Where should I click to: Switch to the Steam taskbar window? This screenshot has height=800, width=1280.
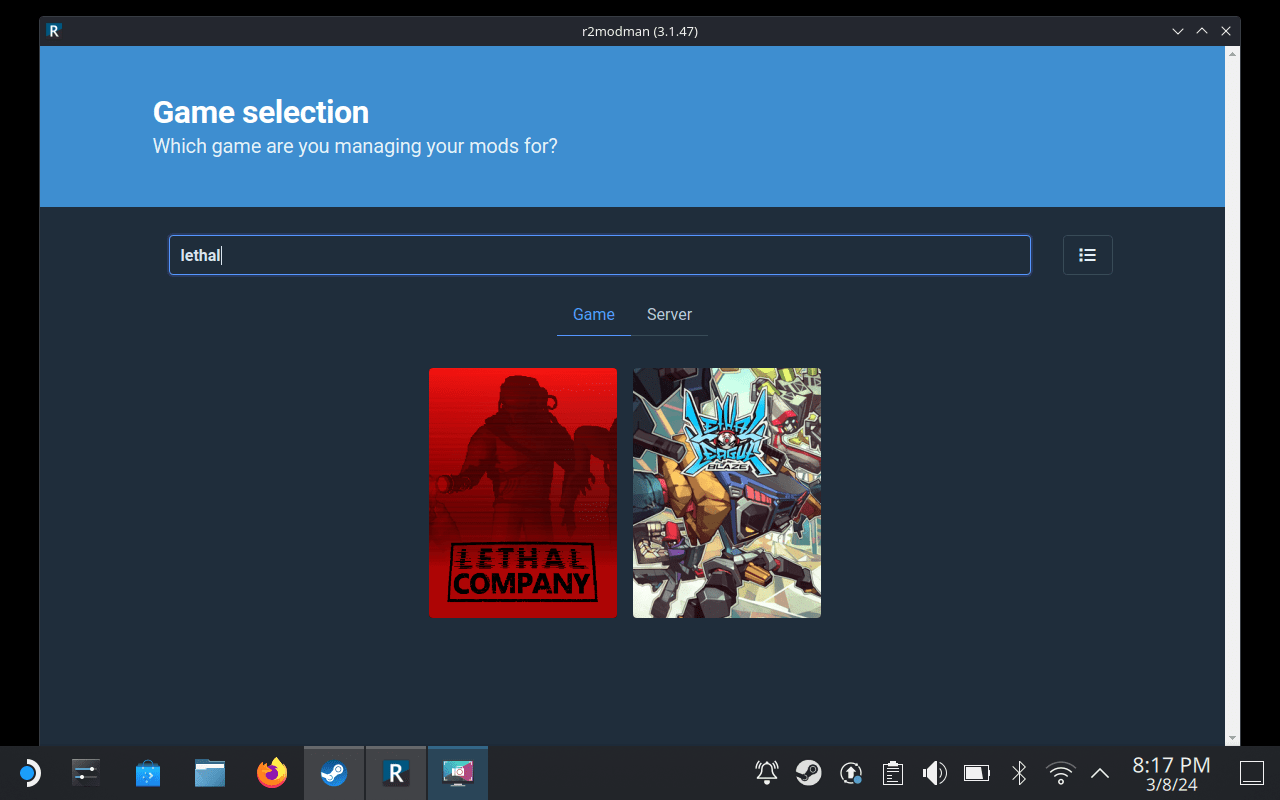pyautogui.click(x=334, y=773)
